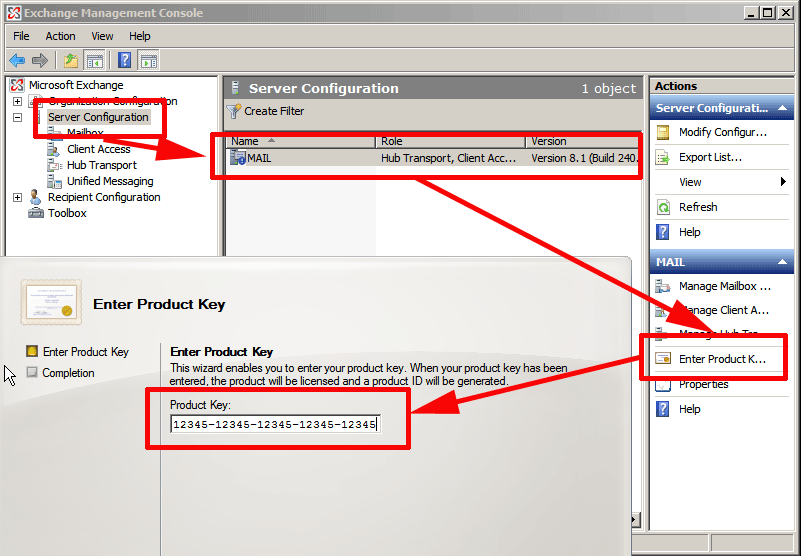Image resolution: width=801 pixels, height=556 pixels.
Task: Click Completion wizard step
Action: (x=68, y=373)
